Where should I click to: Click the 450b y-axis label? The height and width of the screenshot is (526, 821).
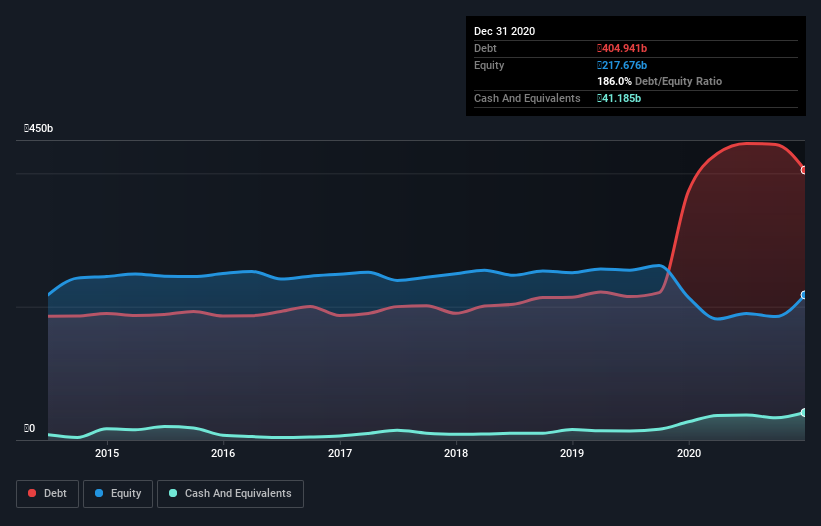[x=38, y=128]
